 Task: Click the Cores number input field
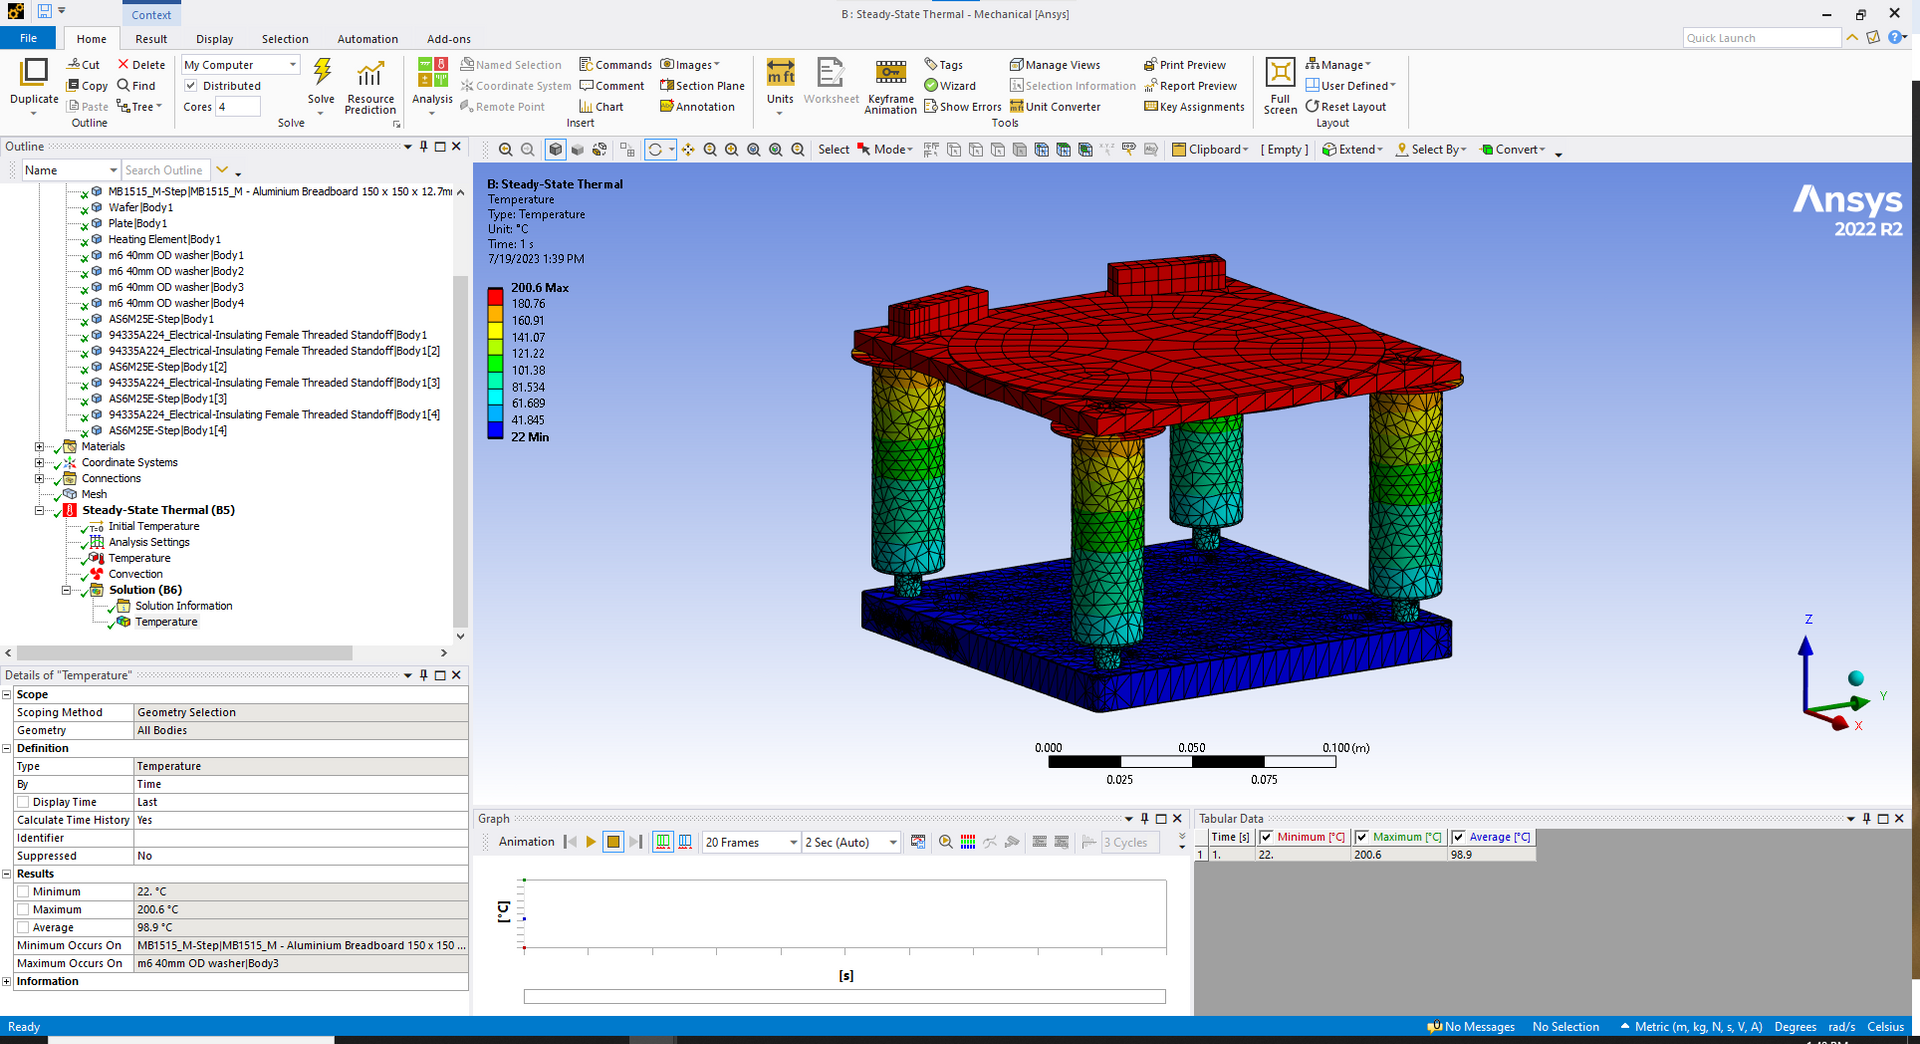(238, 107)
